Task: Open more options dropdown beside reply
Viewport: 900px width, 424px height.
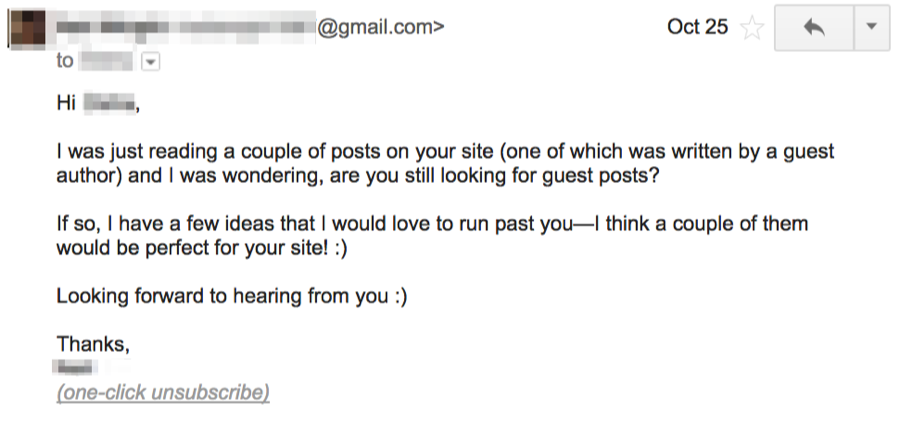Action: [872, 28]
